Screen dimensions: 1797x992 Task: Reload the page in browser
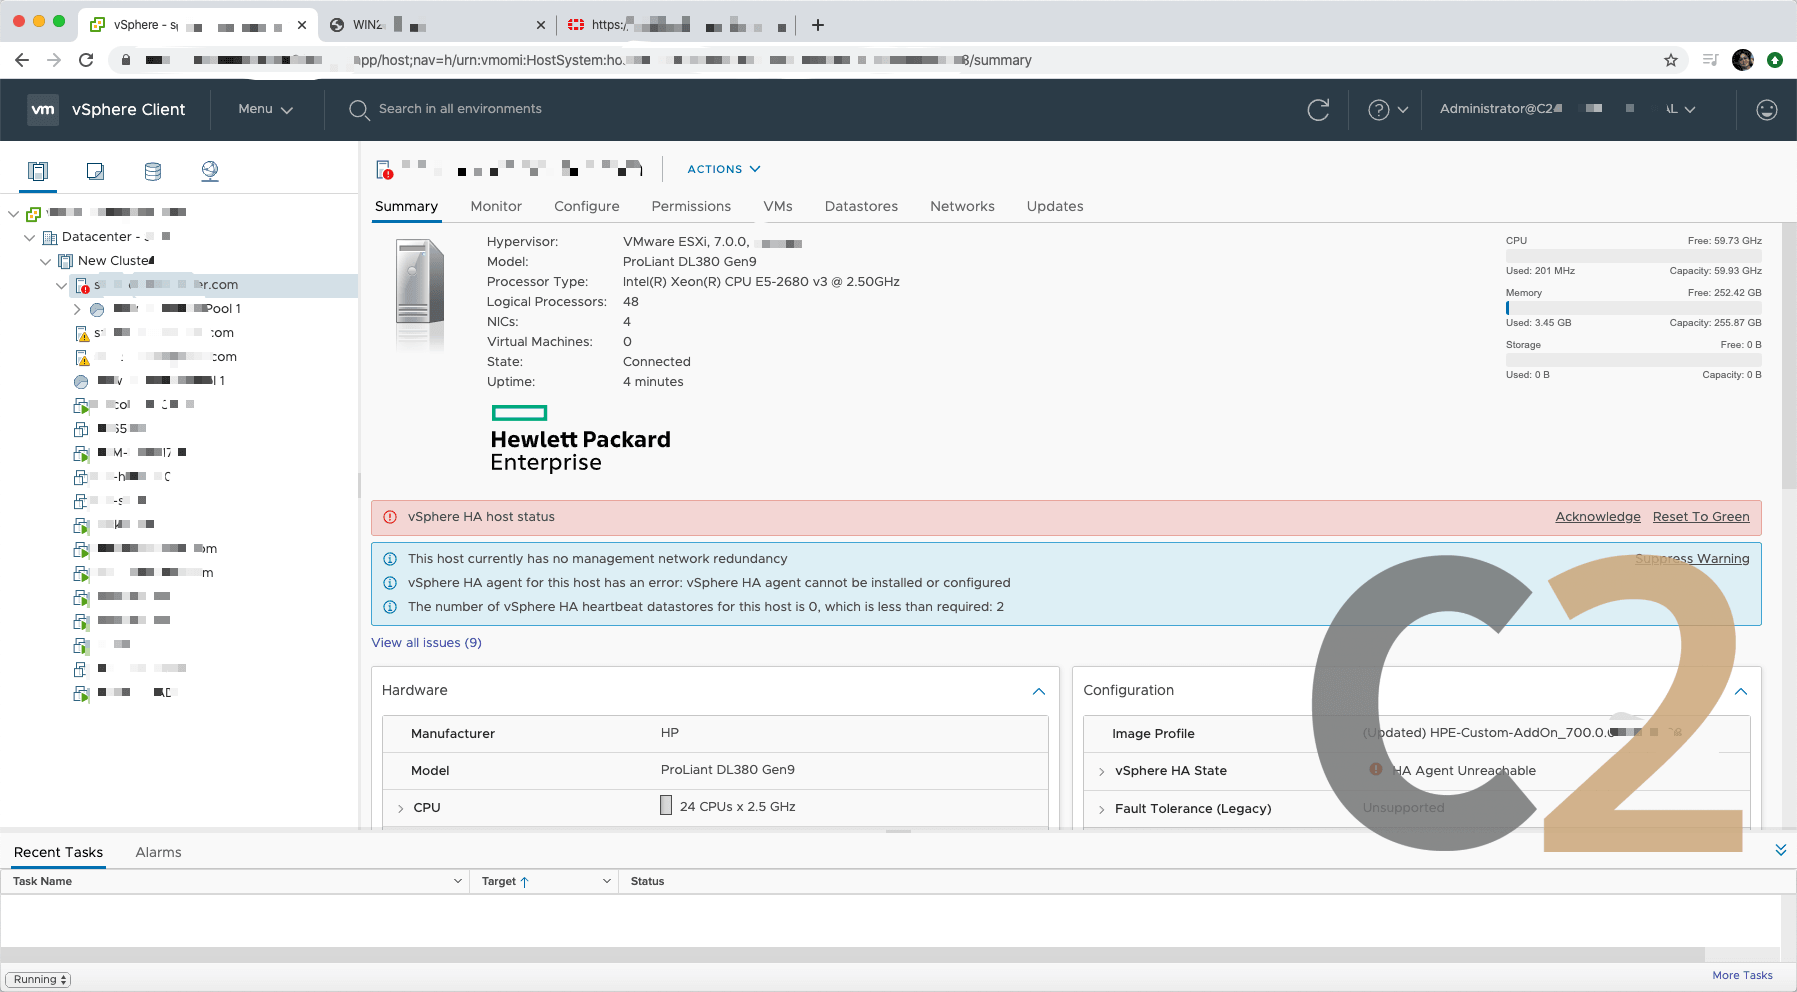click(86, 60)
